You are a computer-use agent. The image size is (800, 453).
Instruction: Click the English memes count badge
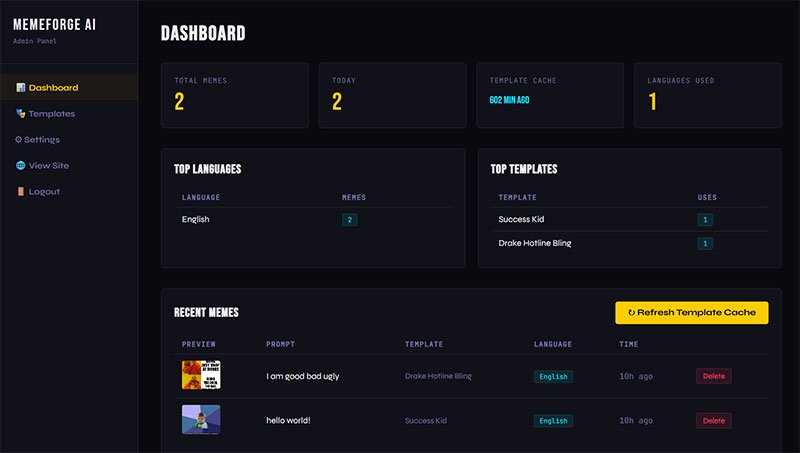[x=349, y=220]
